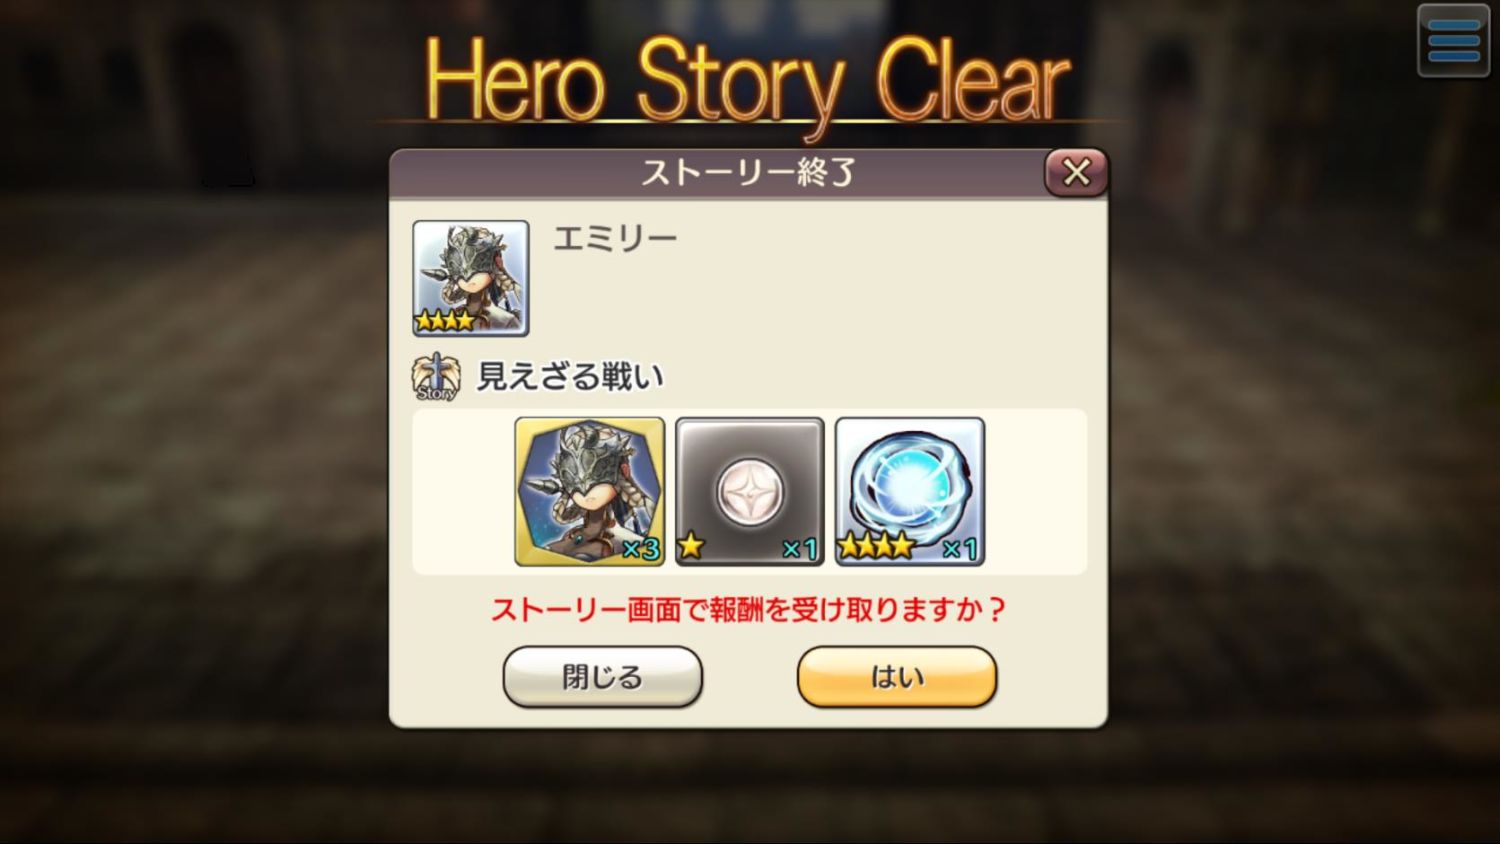Click the x1 quantity on blue orb
The image size is (1500, 844).
tap(960, 548)
